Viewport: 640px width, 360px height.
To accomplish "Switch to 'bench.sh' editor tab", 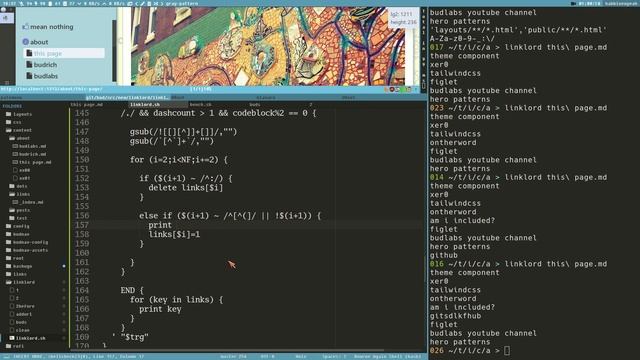I will click(200, 105).
